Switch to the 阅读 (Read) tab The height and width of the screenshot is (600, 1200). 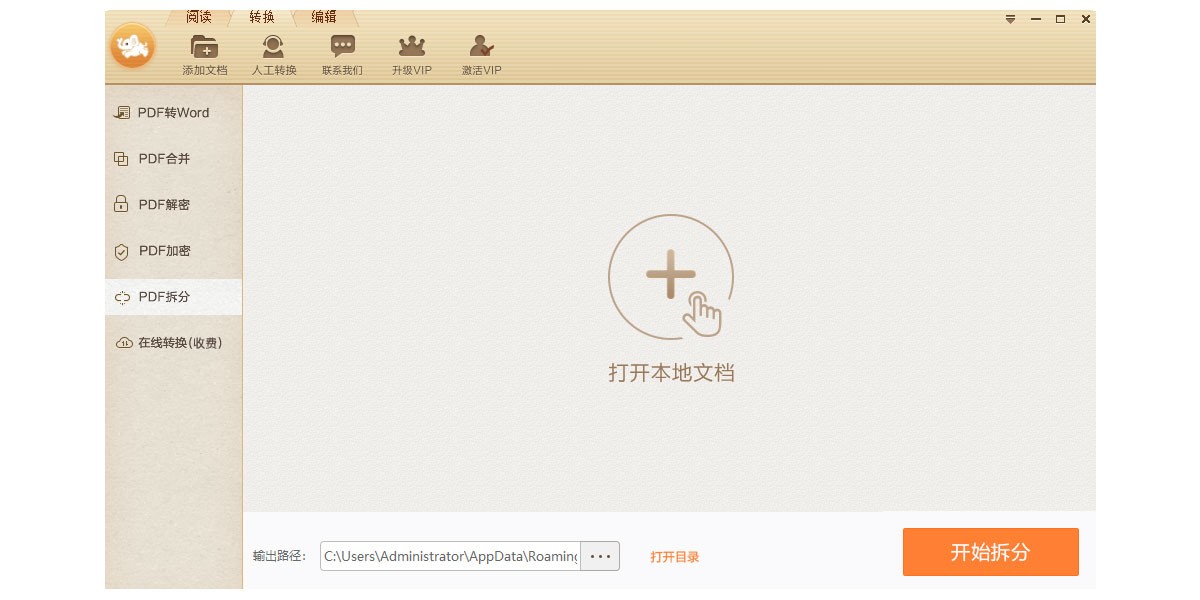(199, 18)
